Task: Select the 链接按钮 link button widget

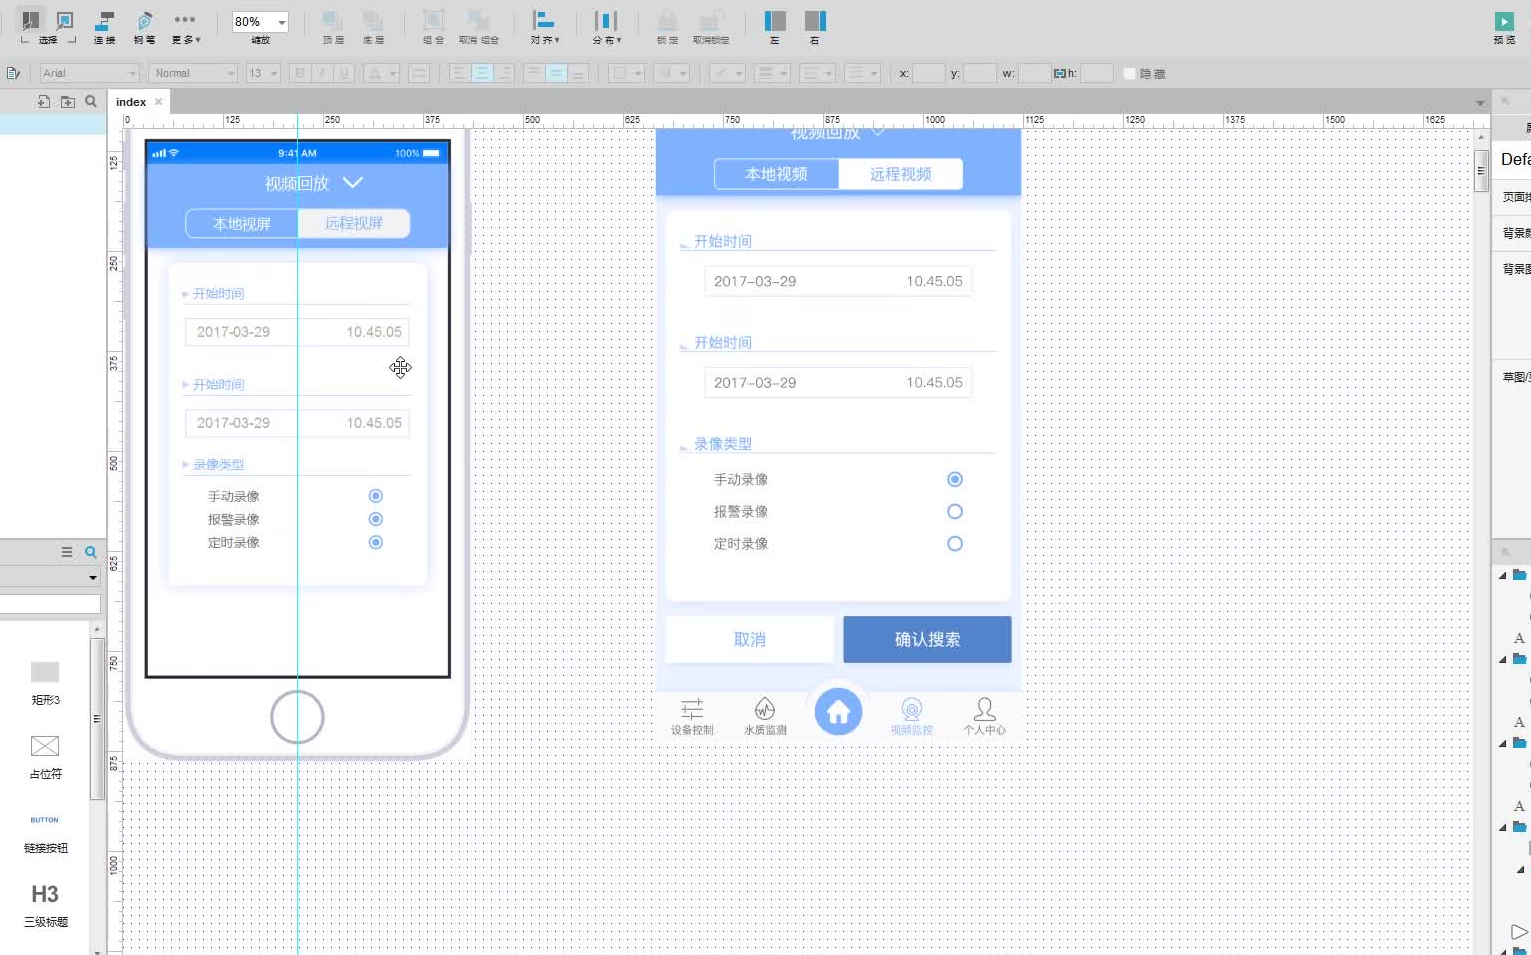Action: click(45, 833)
